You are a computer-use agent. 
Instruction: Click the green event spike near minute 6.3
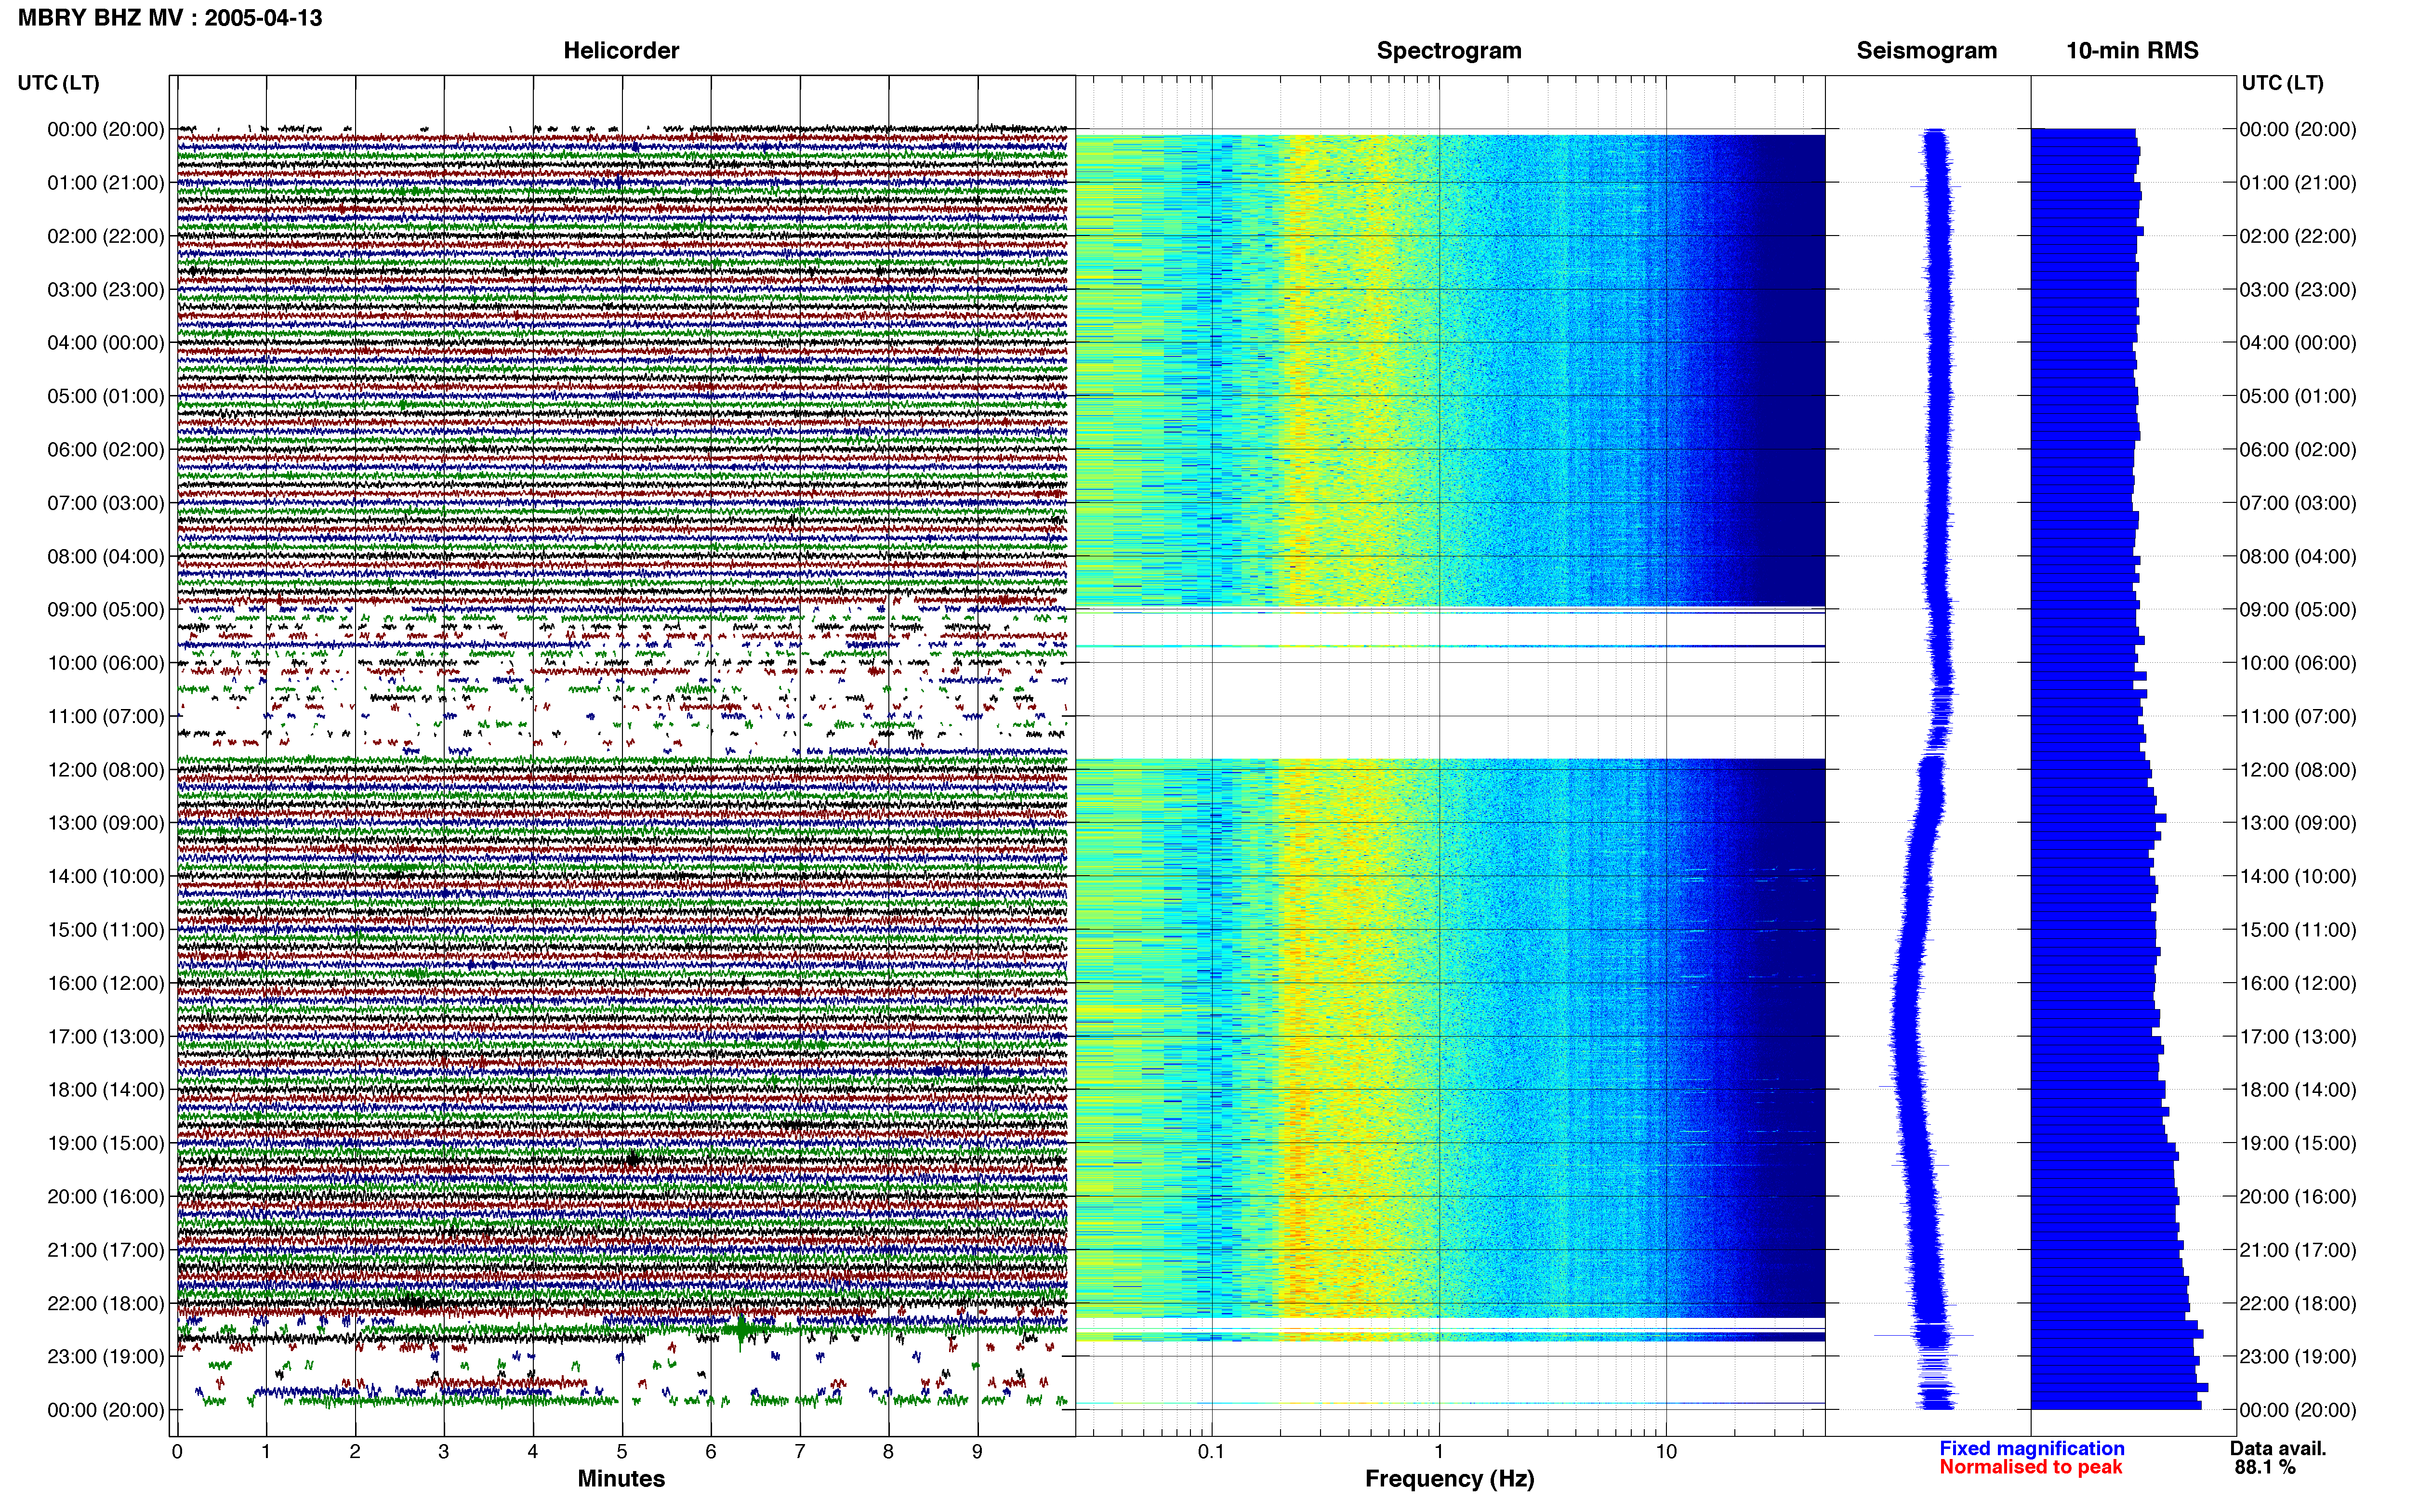point(740,1329)
